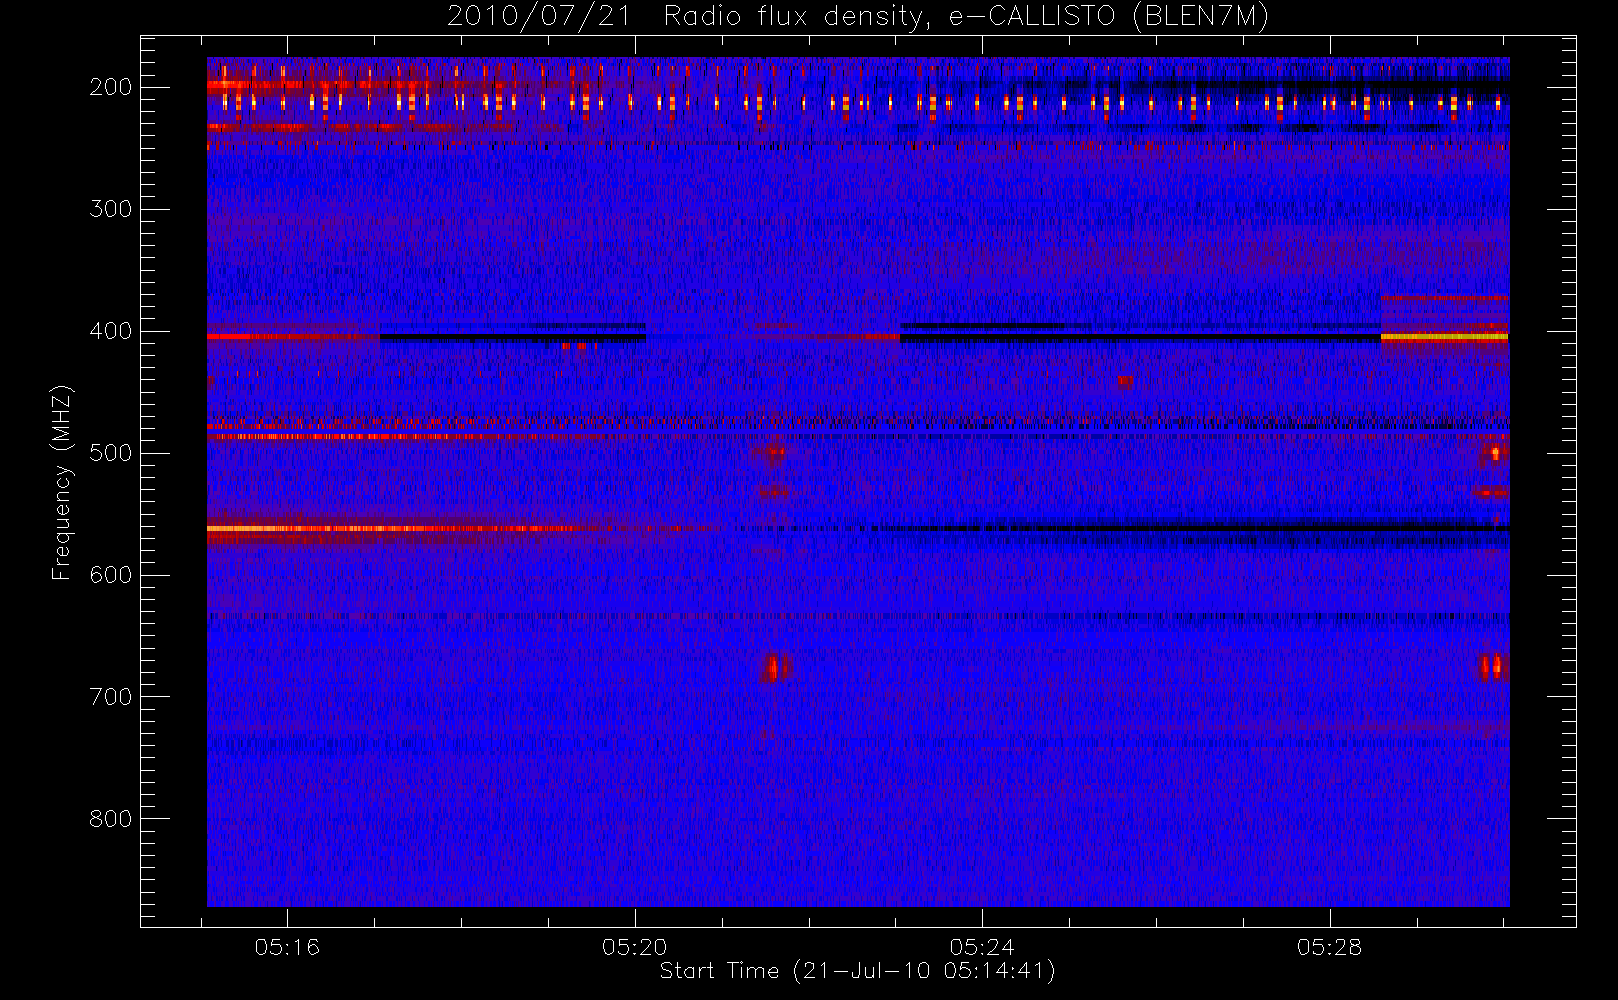Click the 400 frequency tick label
Screen dimensions: 1618x1000
click(111, 331)
